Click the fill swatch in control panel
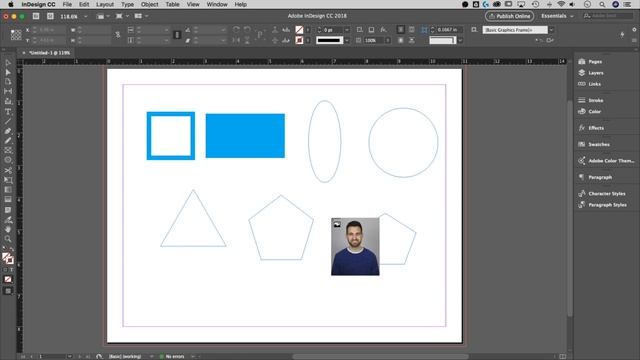 [x=299, y=30]
